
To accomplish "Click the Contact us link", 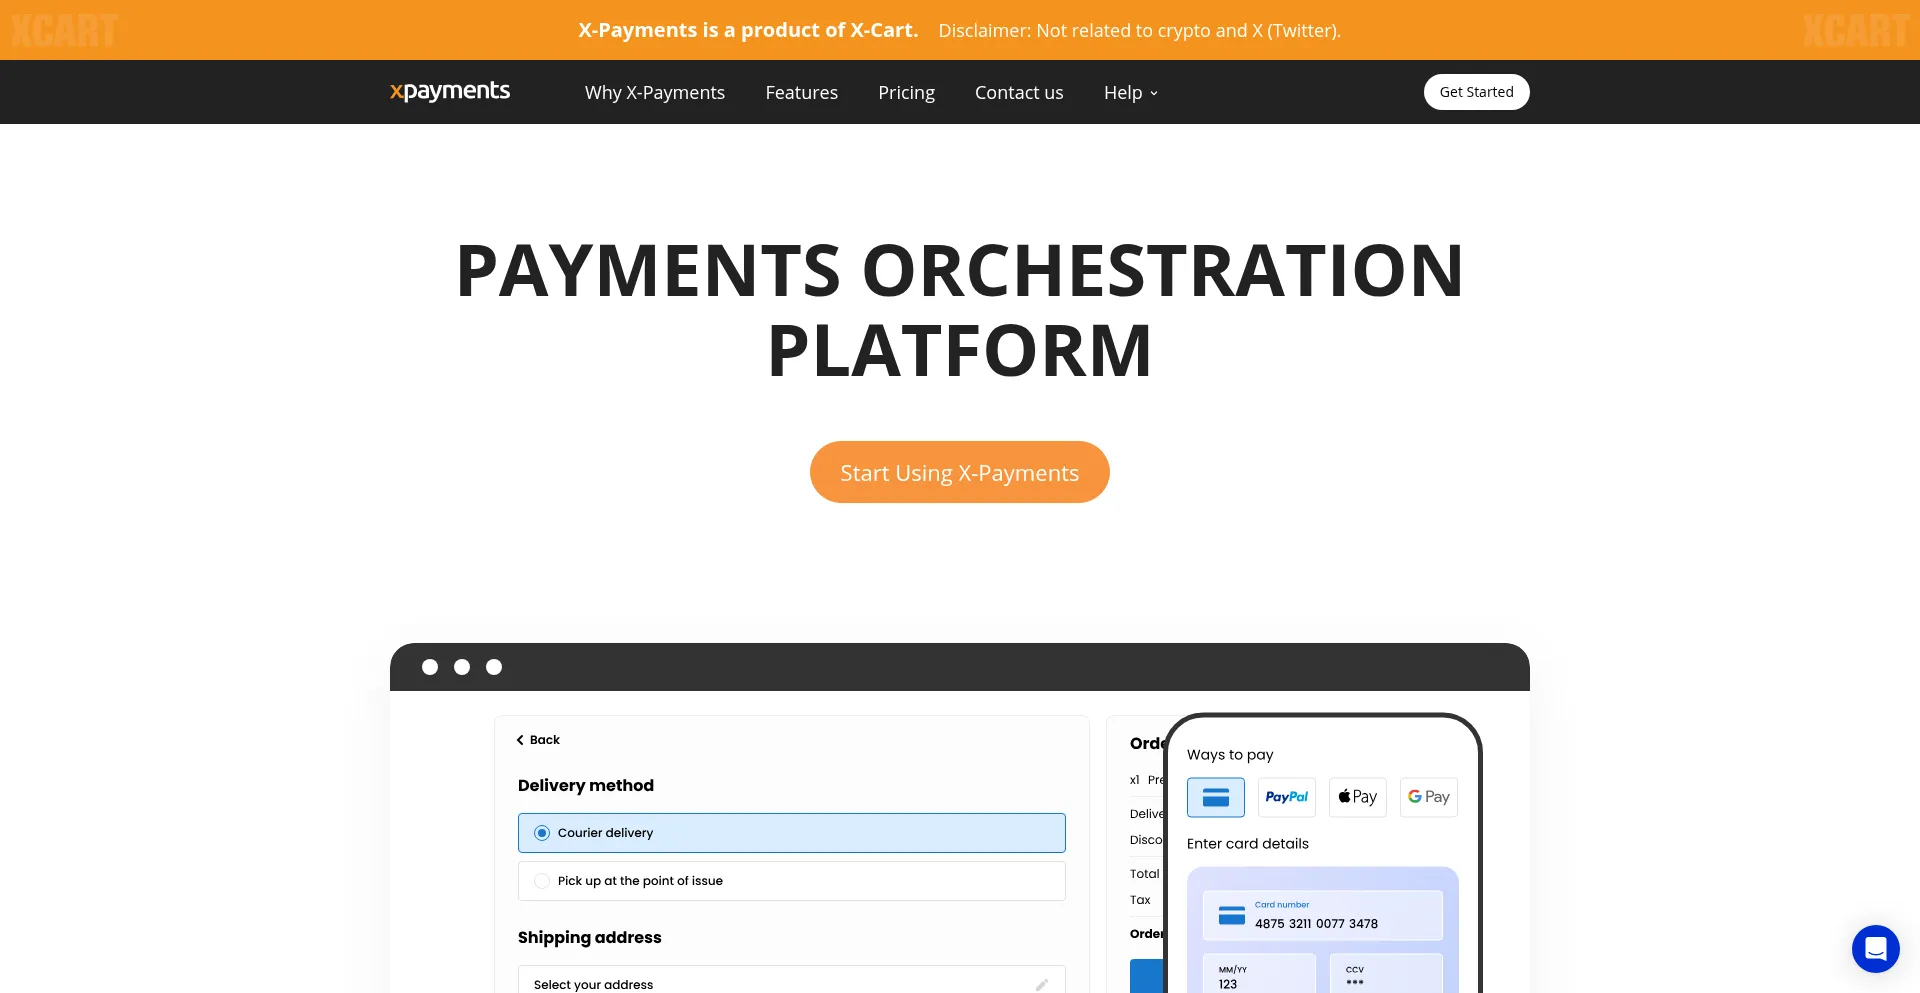I will pos(1018,93).
